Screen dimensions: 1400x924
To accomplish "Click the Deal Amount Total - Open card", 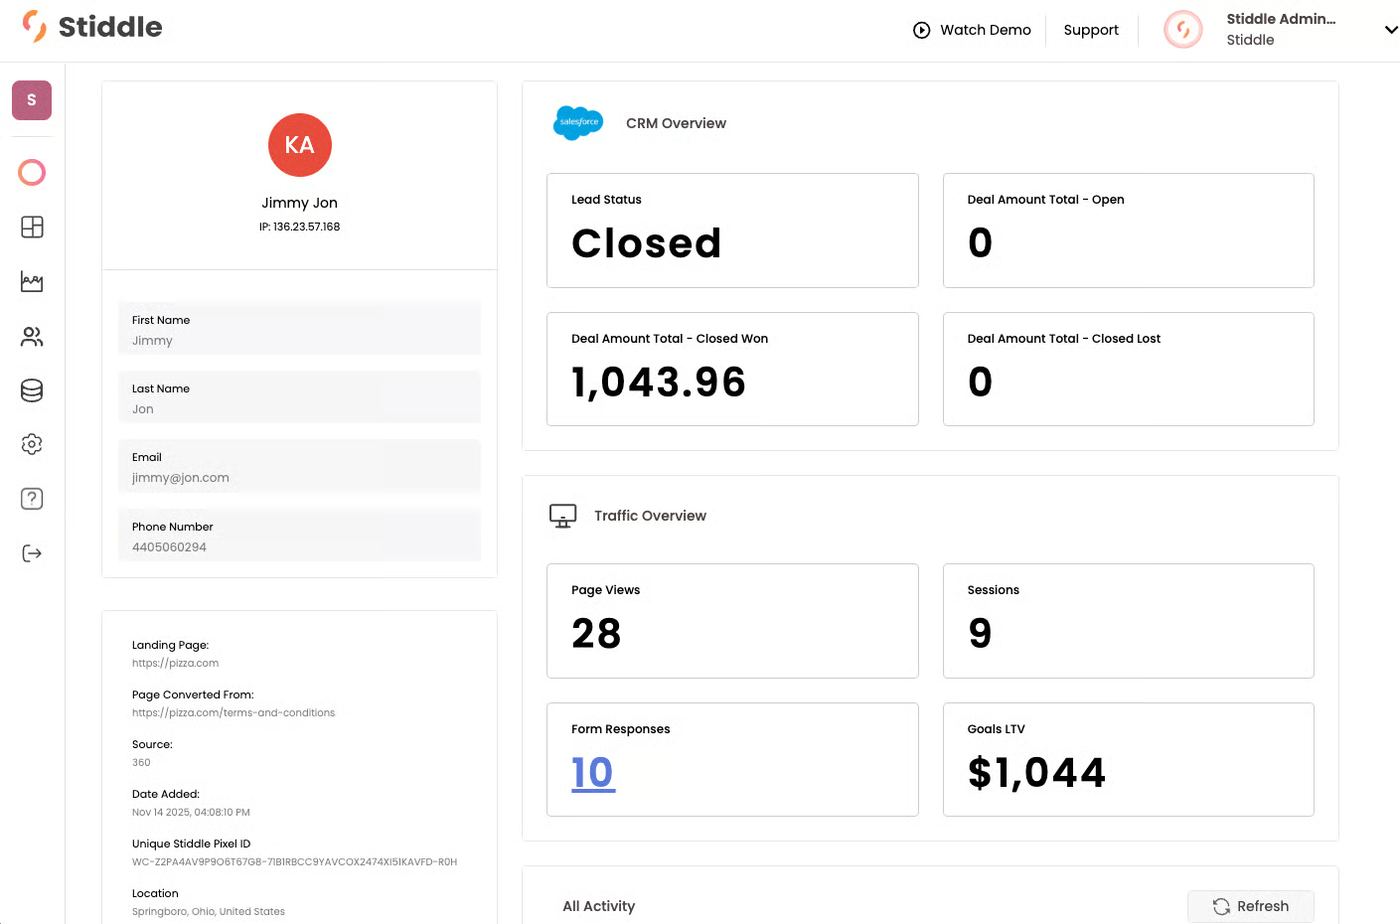I will click(1128, 231).
